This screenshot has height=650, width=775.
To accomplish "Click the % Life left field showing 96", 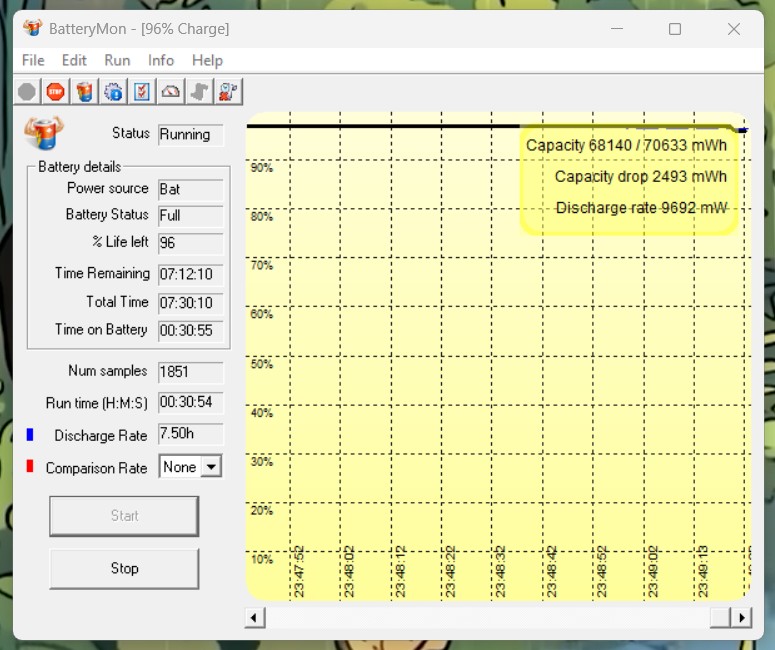I will tap(191, 243).
